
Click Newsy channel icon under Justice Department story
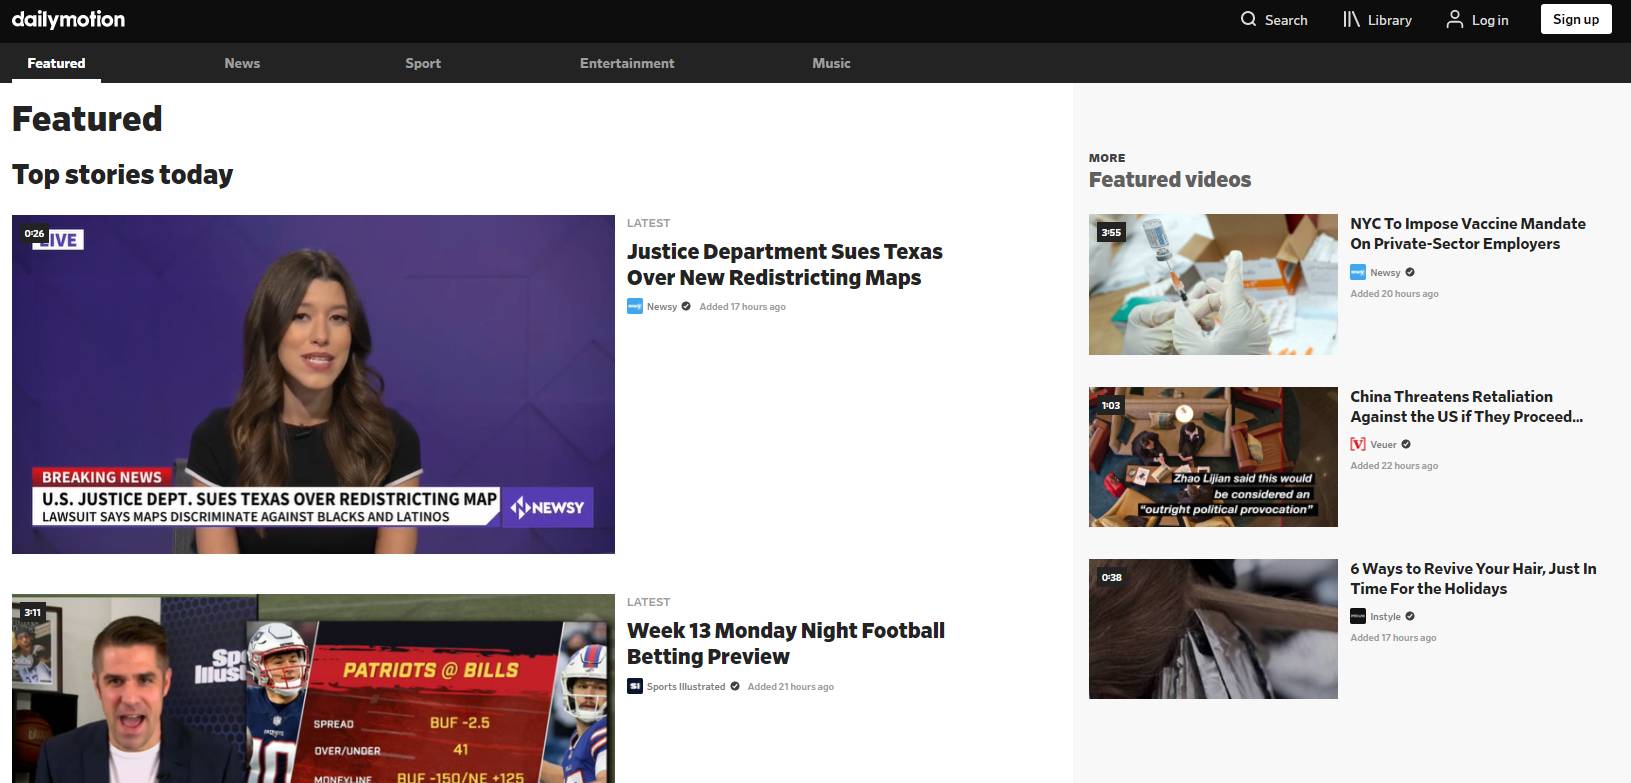pyautogui.click(x=634, y=307)
